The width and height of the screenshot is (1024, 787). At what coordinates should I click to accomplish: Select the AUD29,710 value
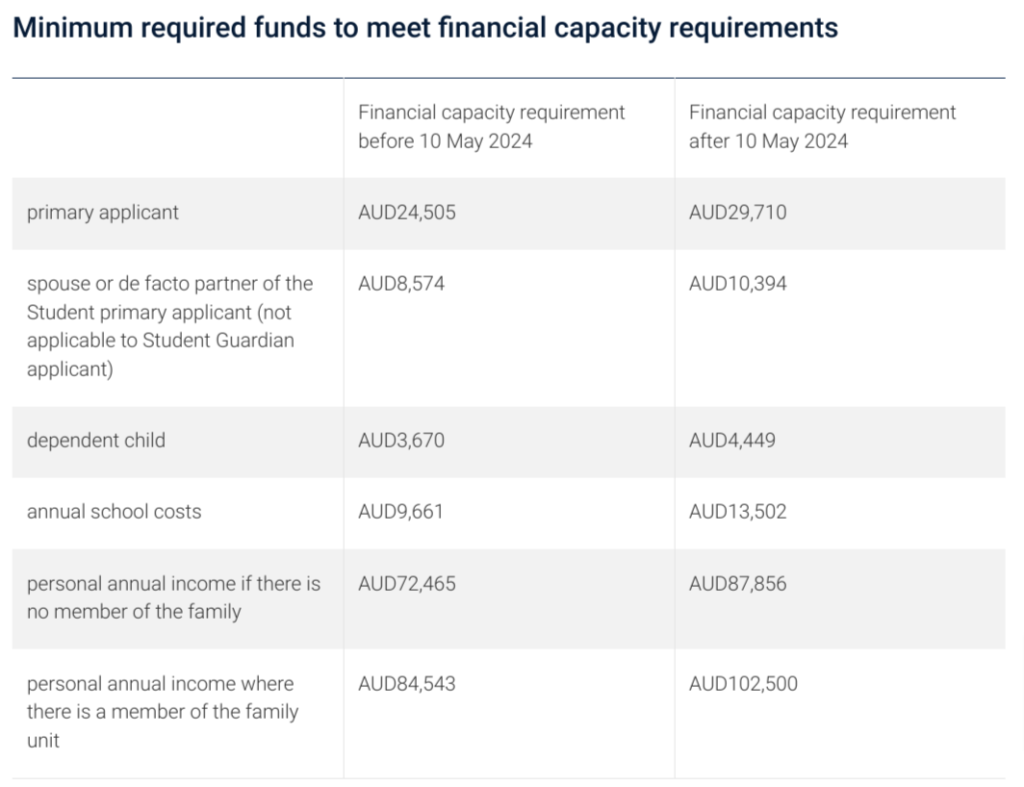click(738, 212)
